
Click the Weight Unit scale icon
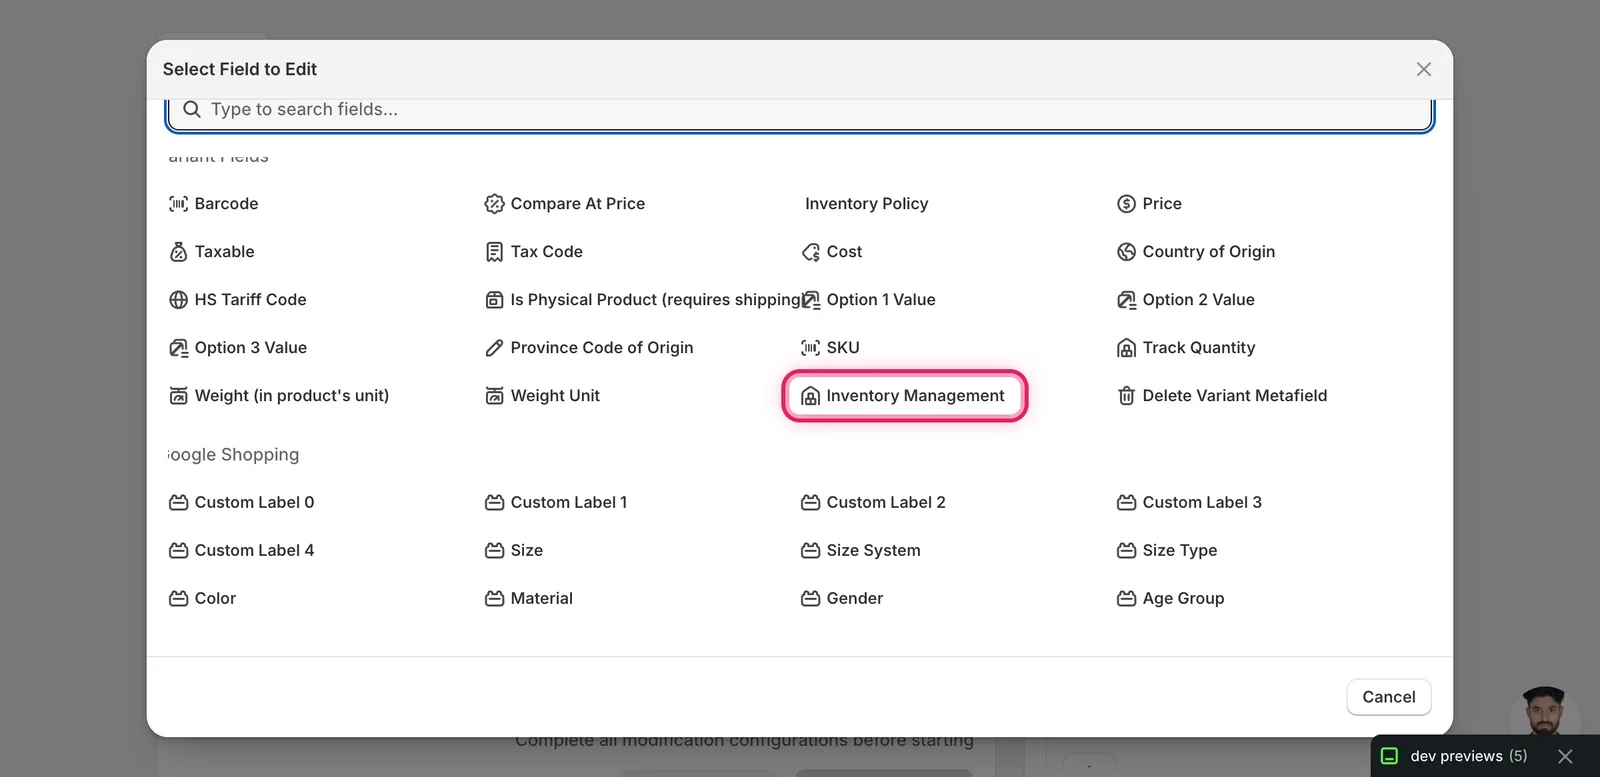click(494, 396)
